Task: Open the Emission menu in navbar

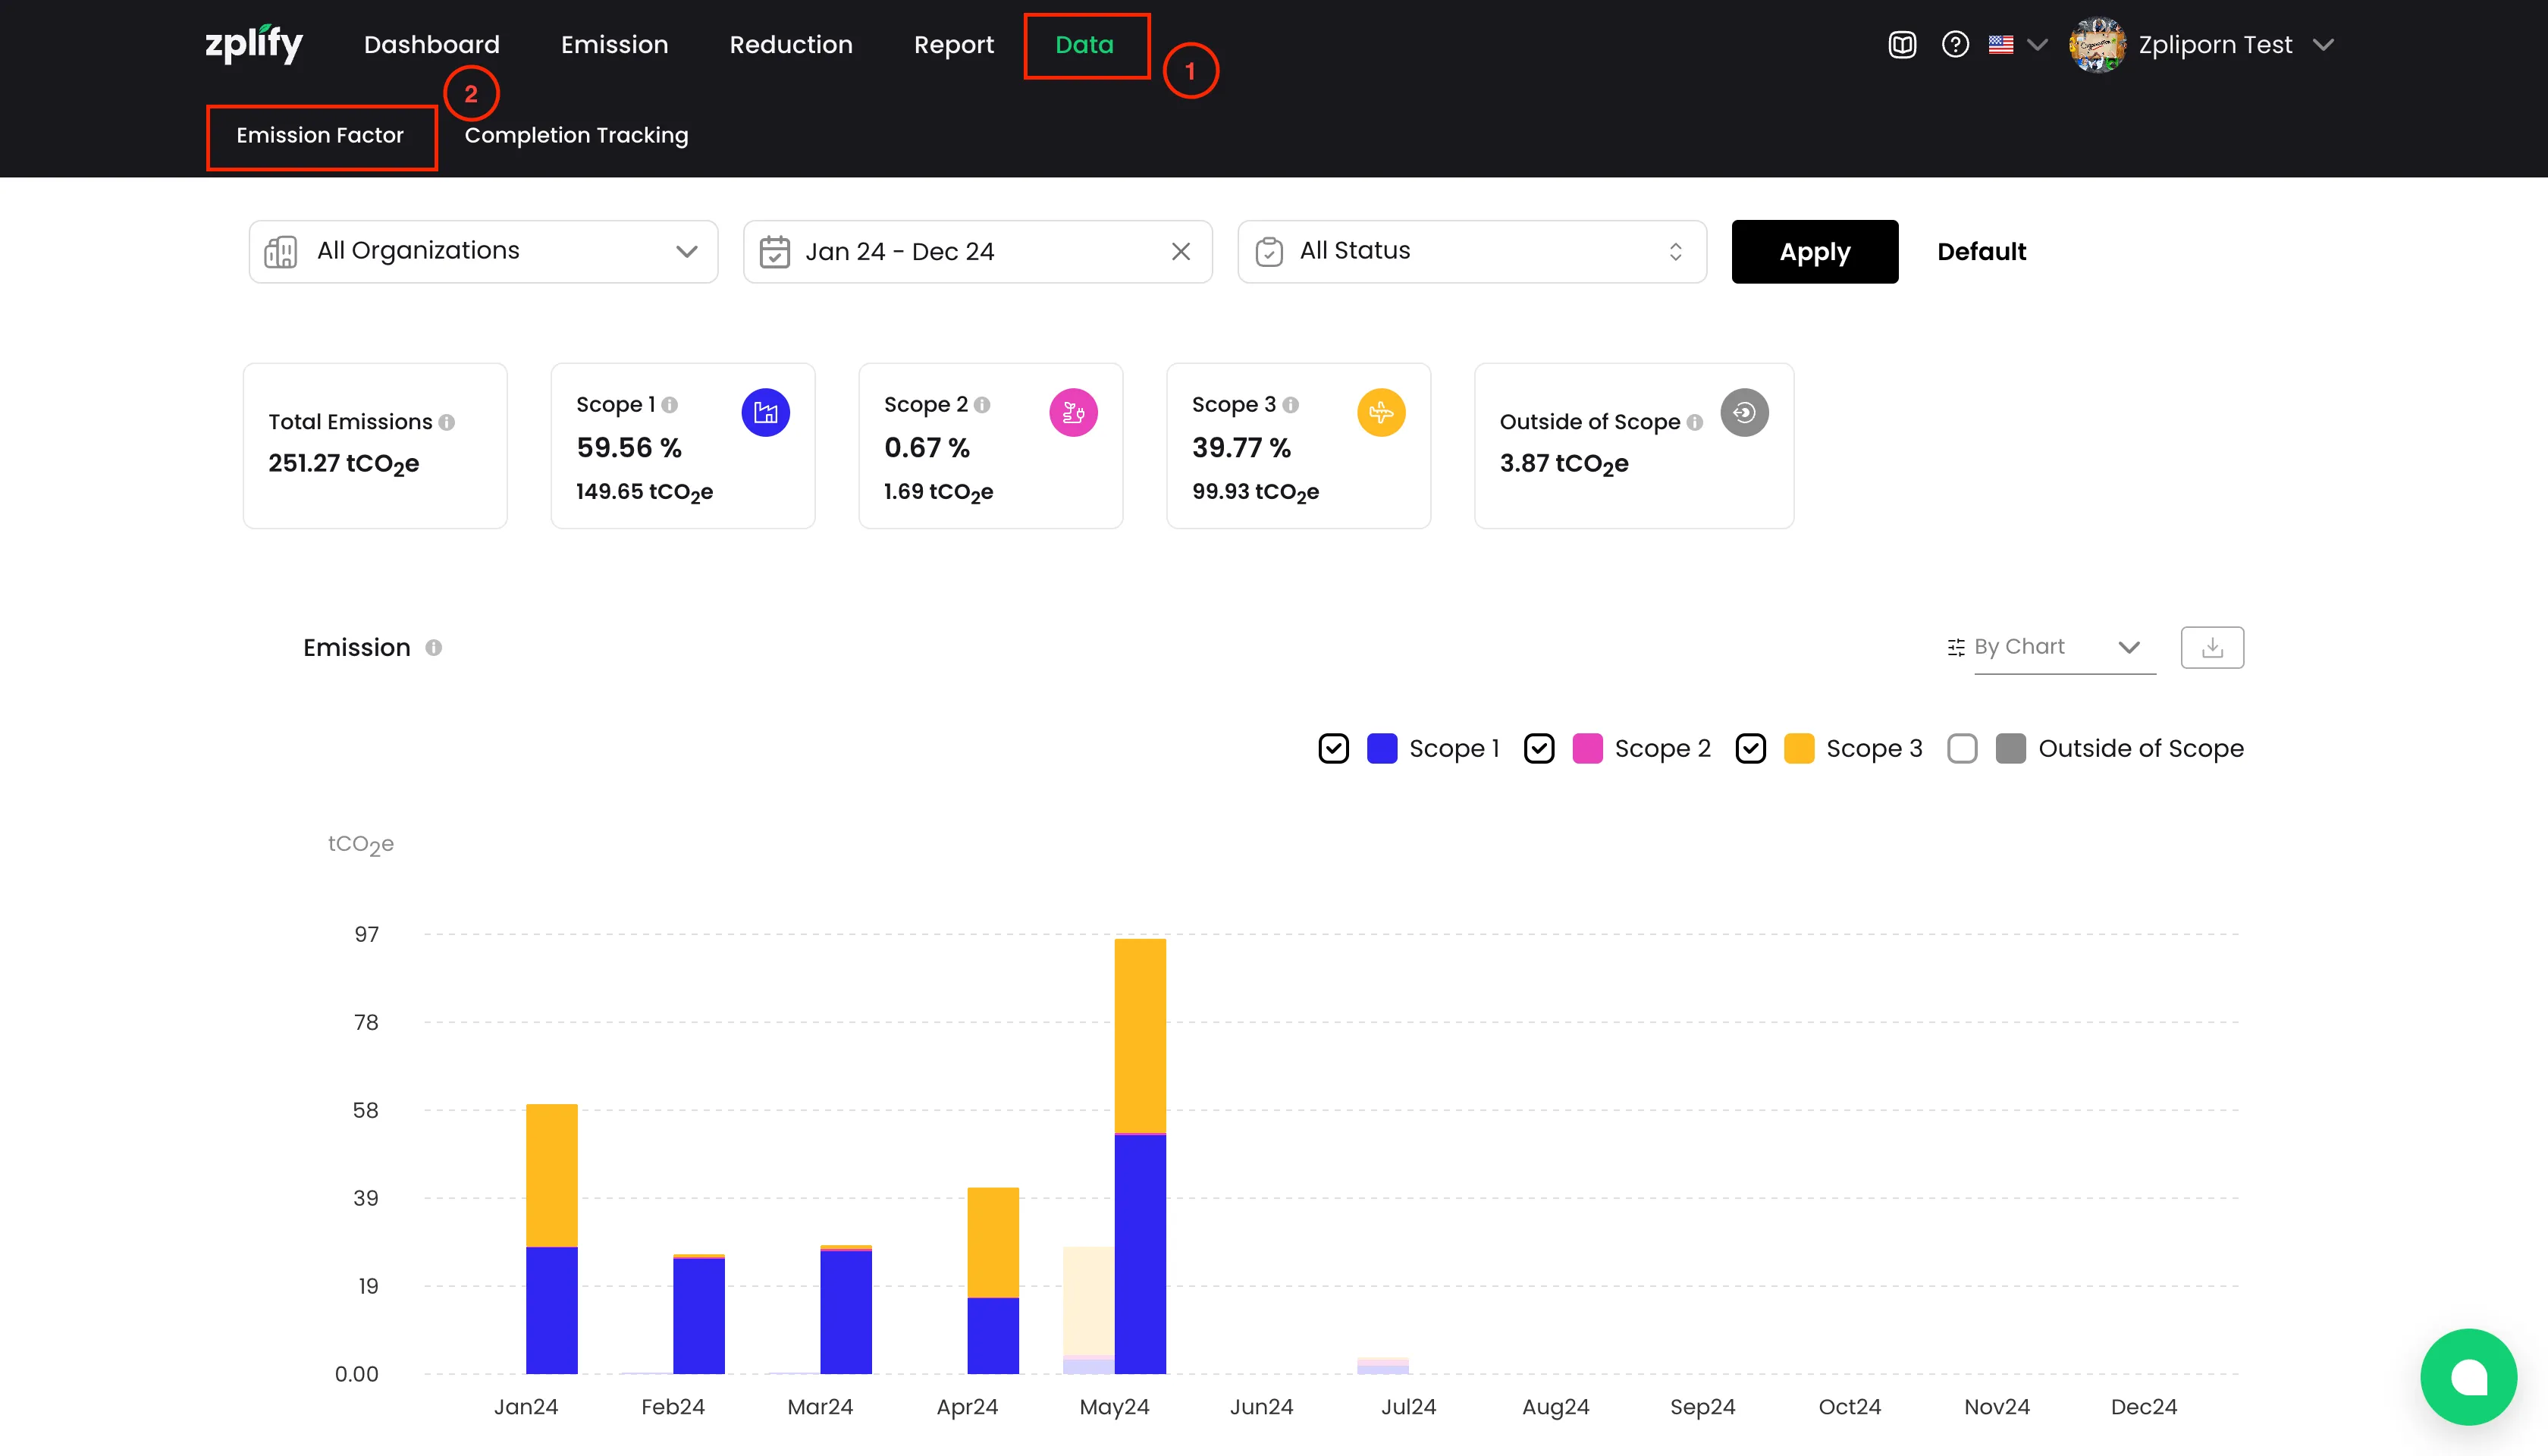Action: click(614, 45)
